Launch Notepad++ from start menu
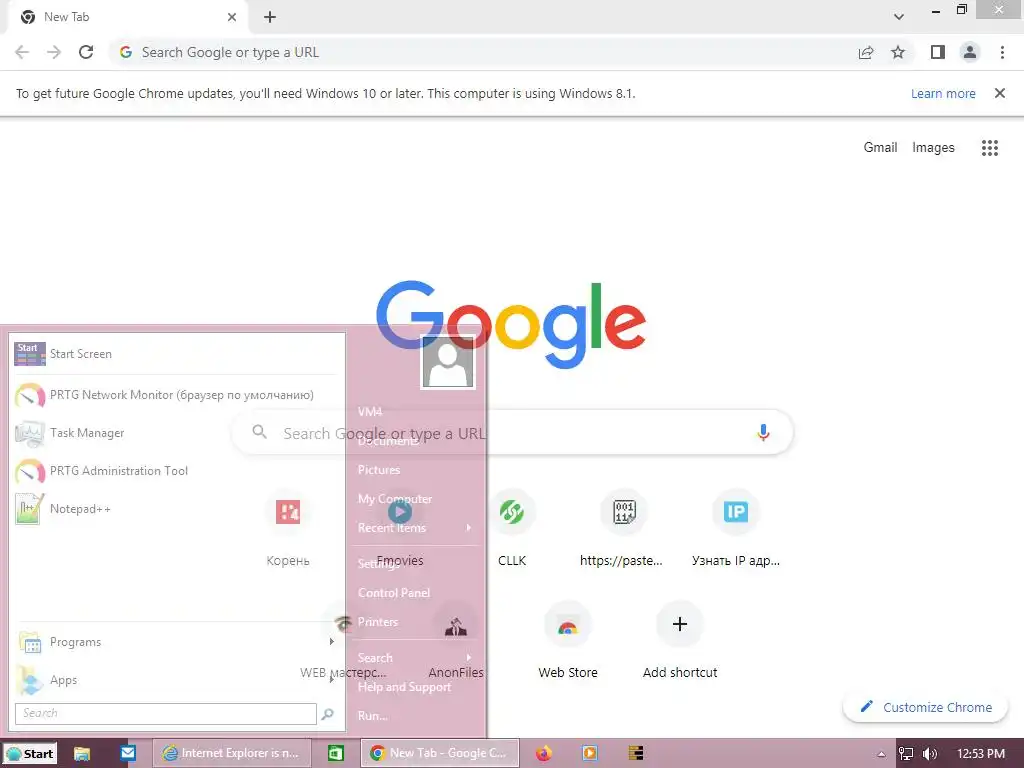 pos(175,509)
